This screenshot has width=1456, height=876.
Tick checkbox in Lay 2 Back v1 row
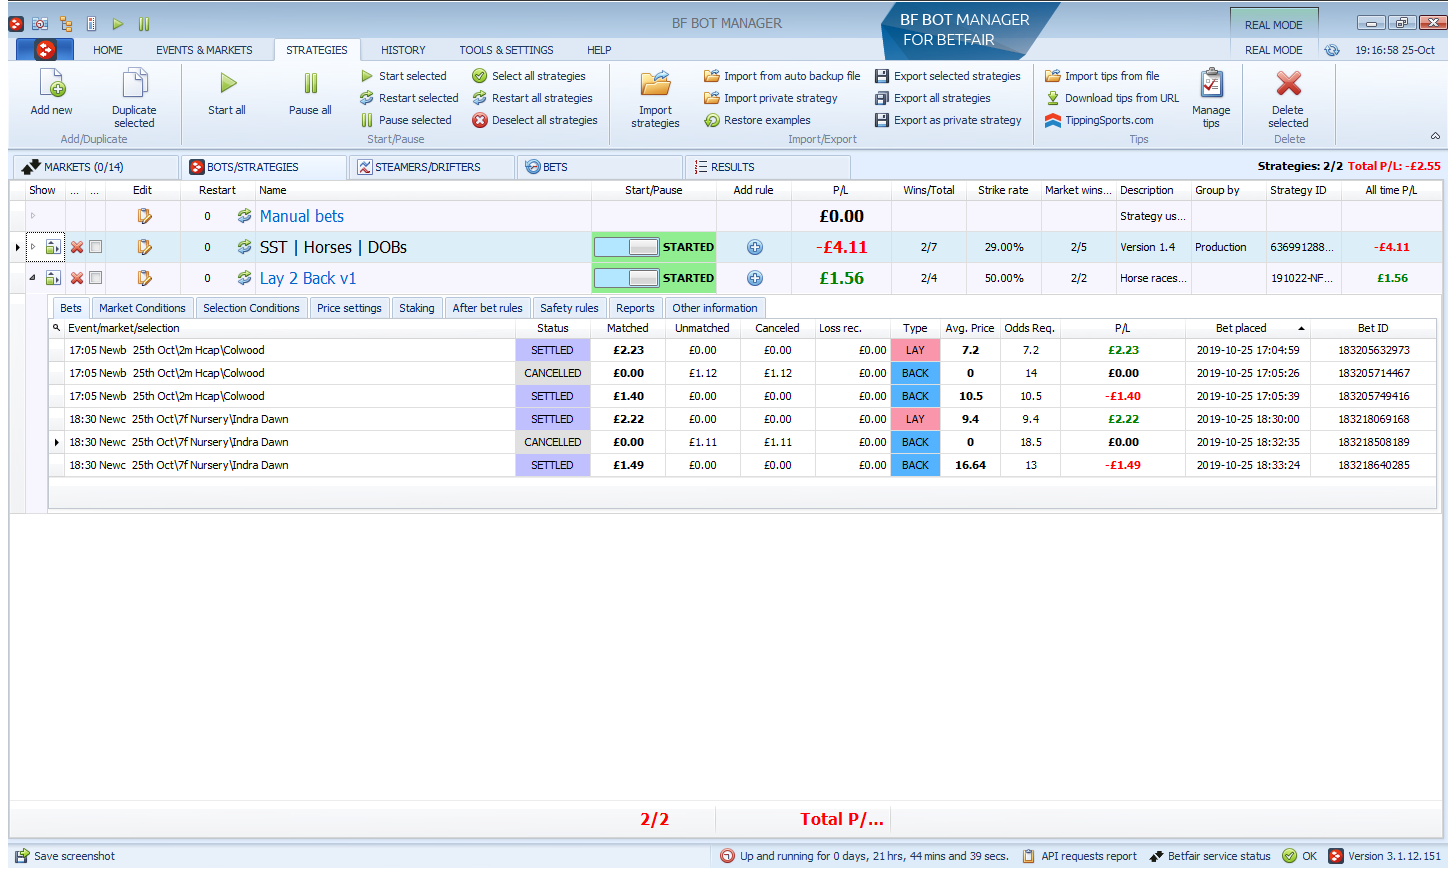96,278
